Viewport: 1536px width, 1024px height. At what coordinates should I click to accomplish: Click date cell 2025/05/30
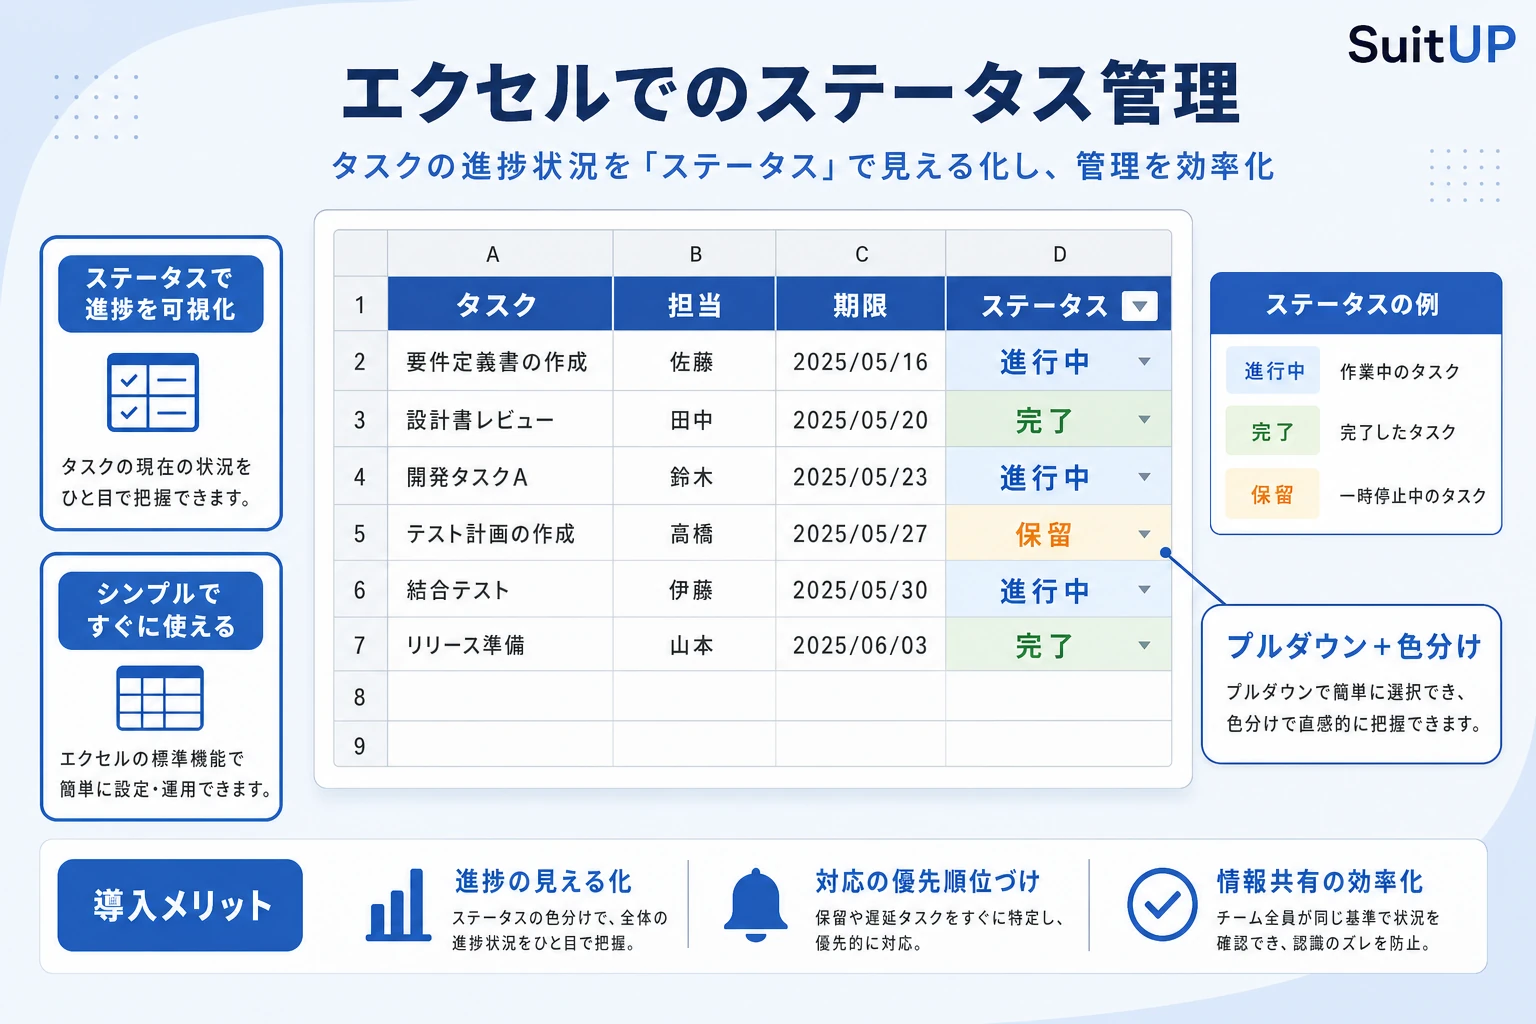pos(861,590)
